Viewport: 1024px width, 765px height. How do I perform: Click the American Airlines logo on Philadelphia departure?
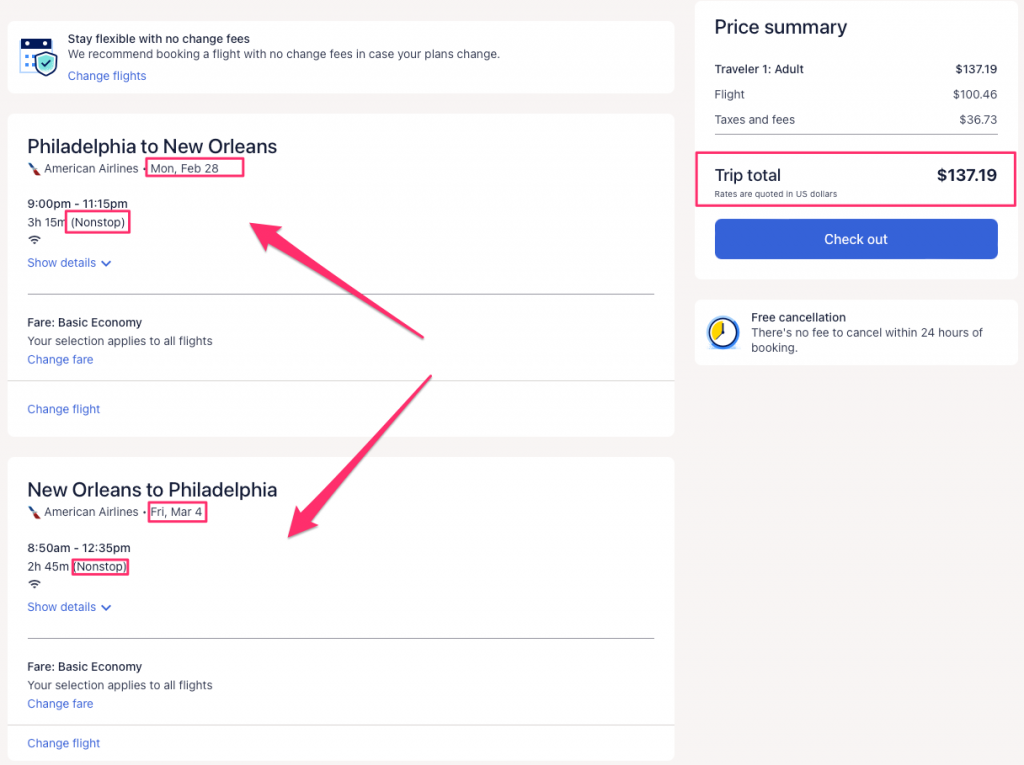click(x=34, y=168)
